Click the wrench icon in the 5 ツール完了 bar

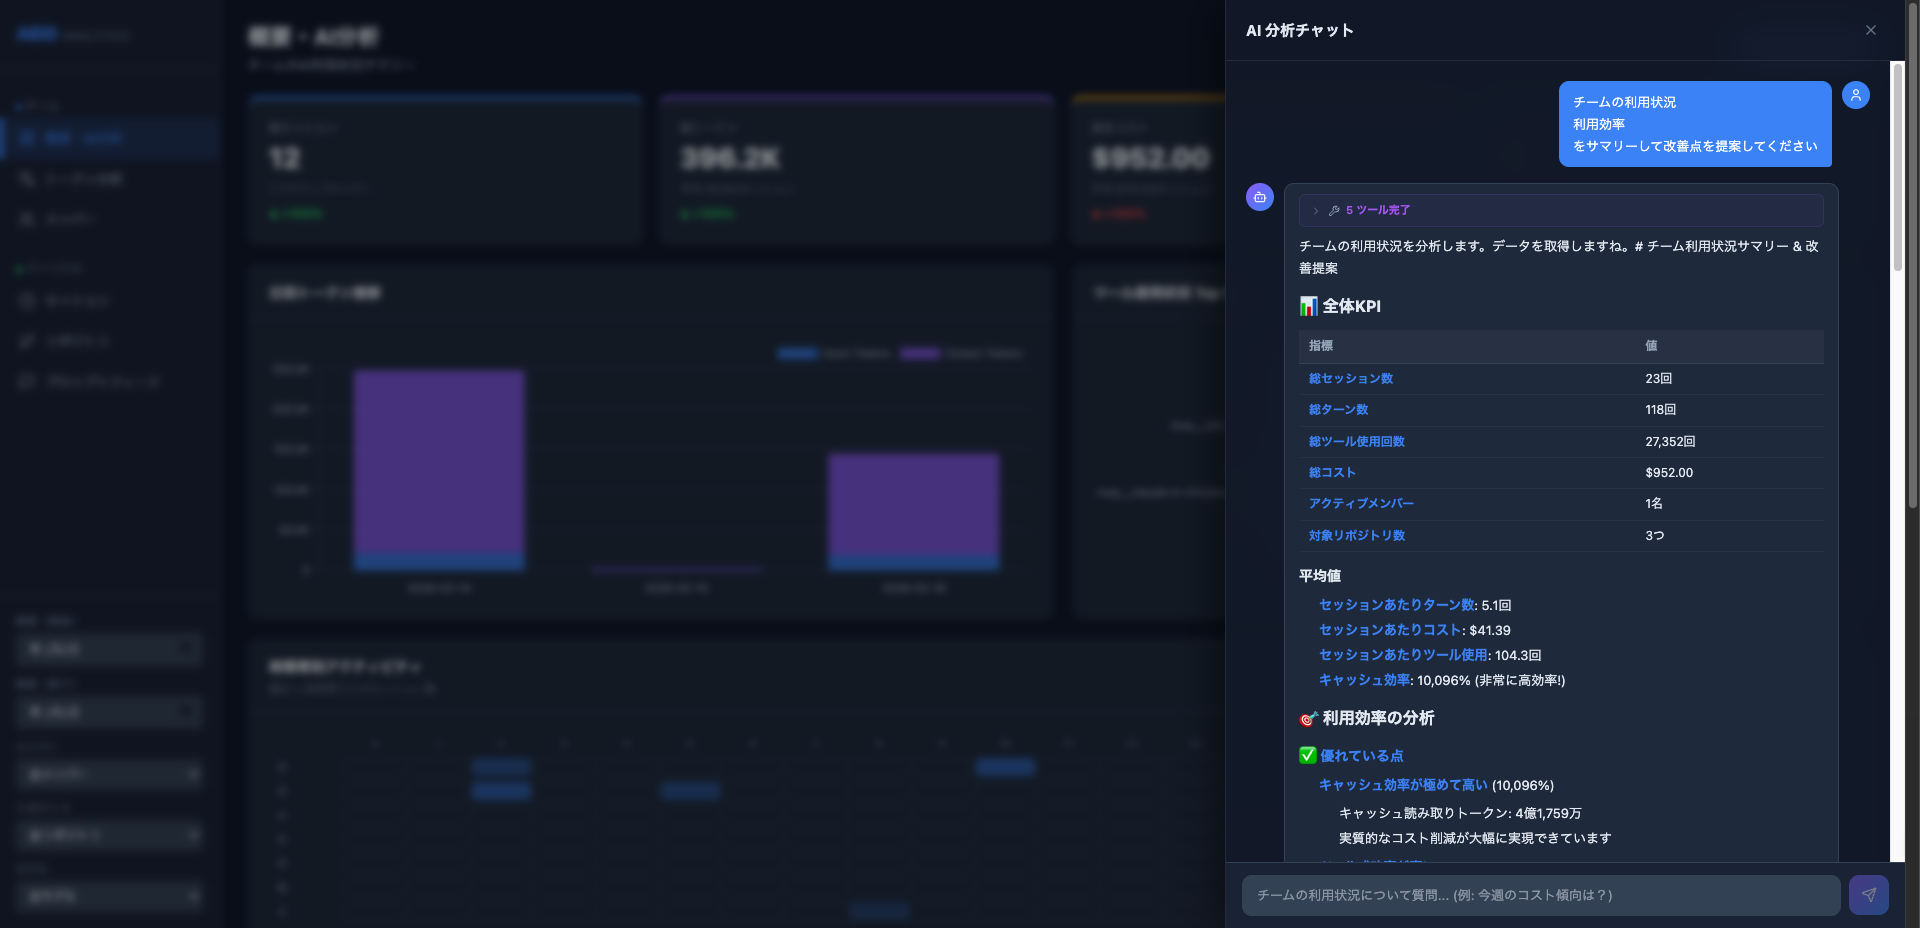(x=1333, y=210)
